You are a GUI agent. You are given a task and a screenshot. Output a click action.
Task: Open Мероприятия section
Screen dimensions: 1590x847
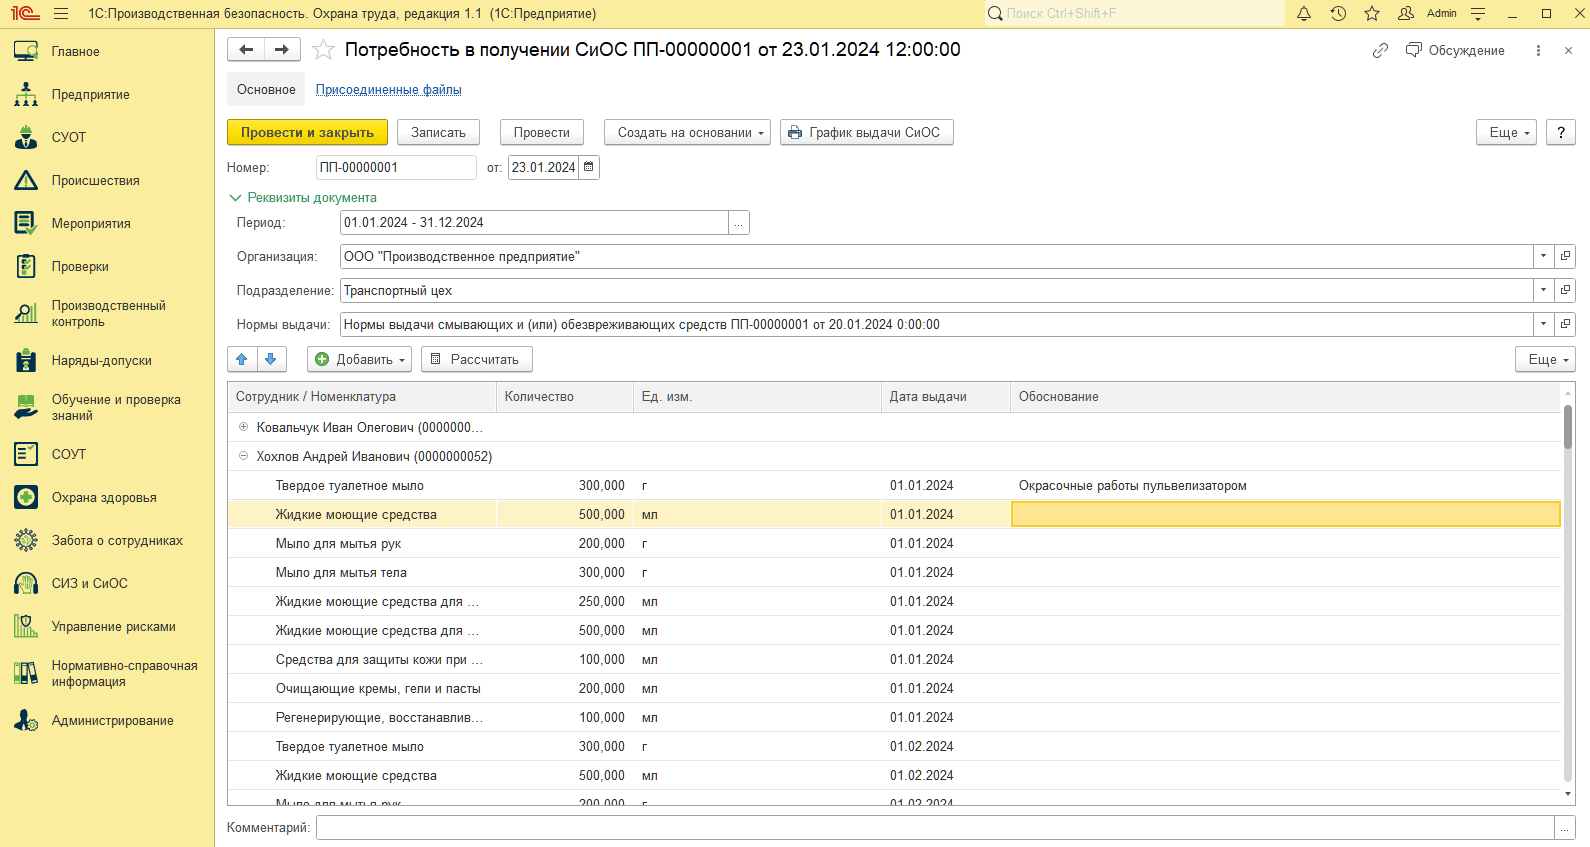(107, 223)
